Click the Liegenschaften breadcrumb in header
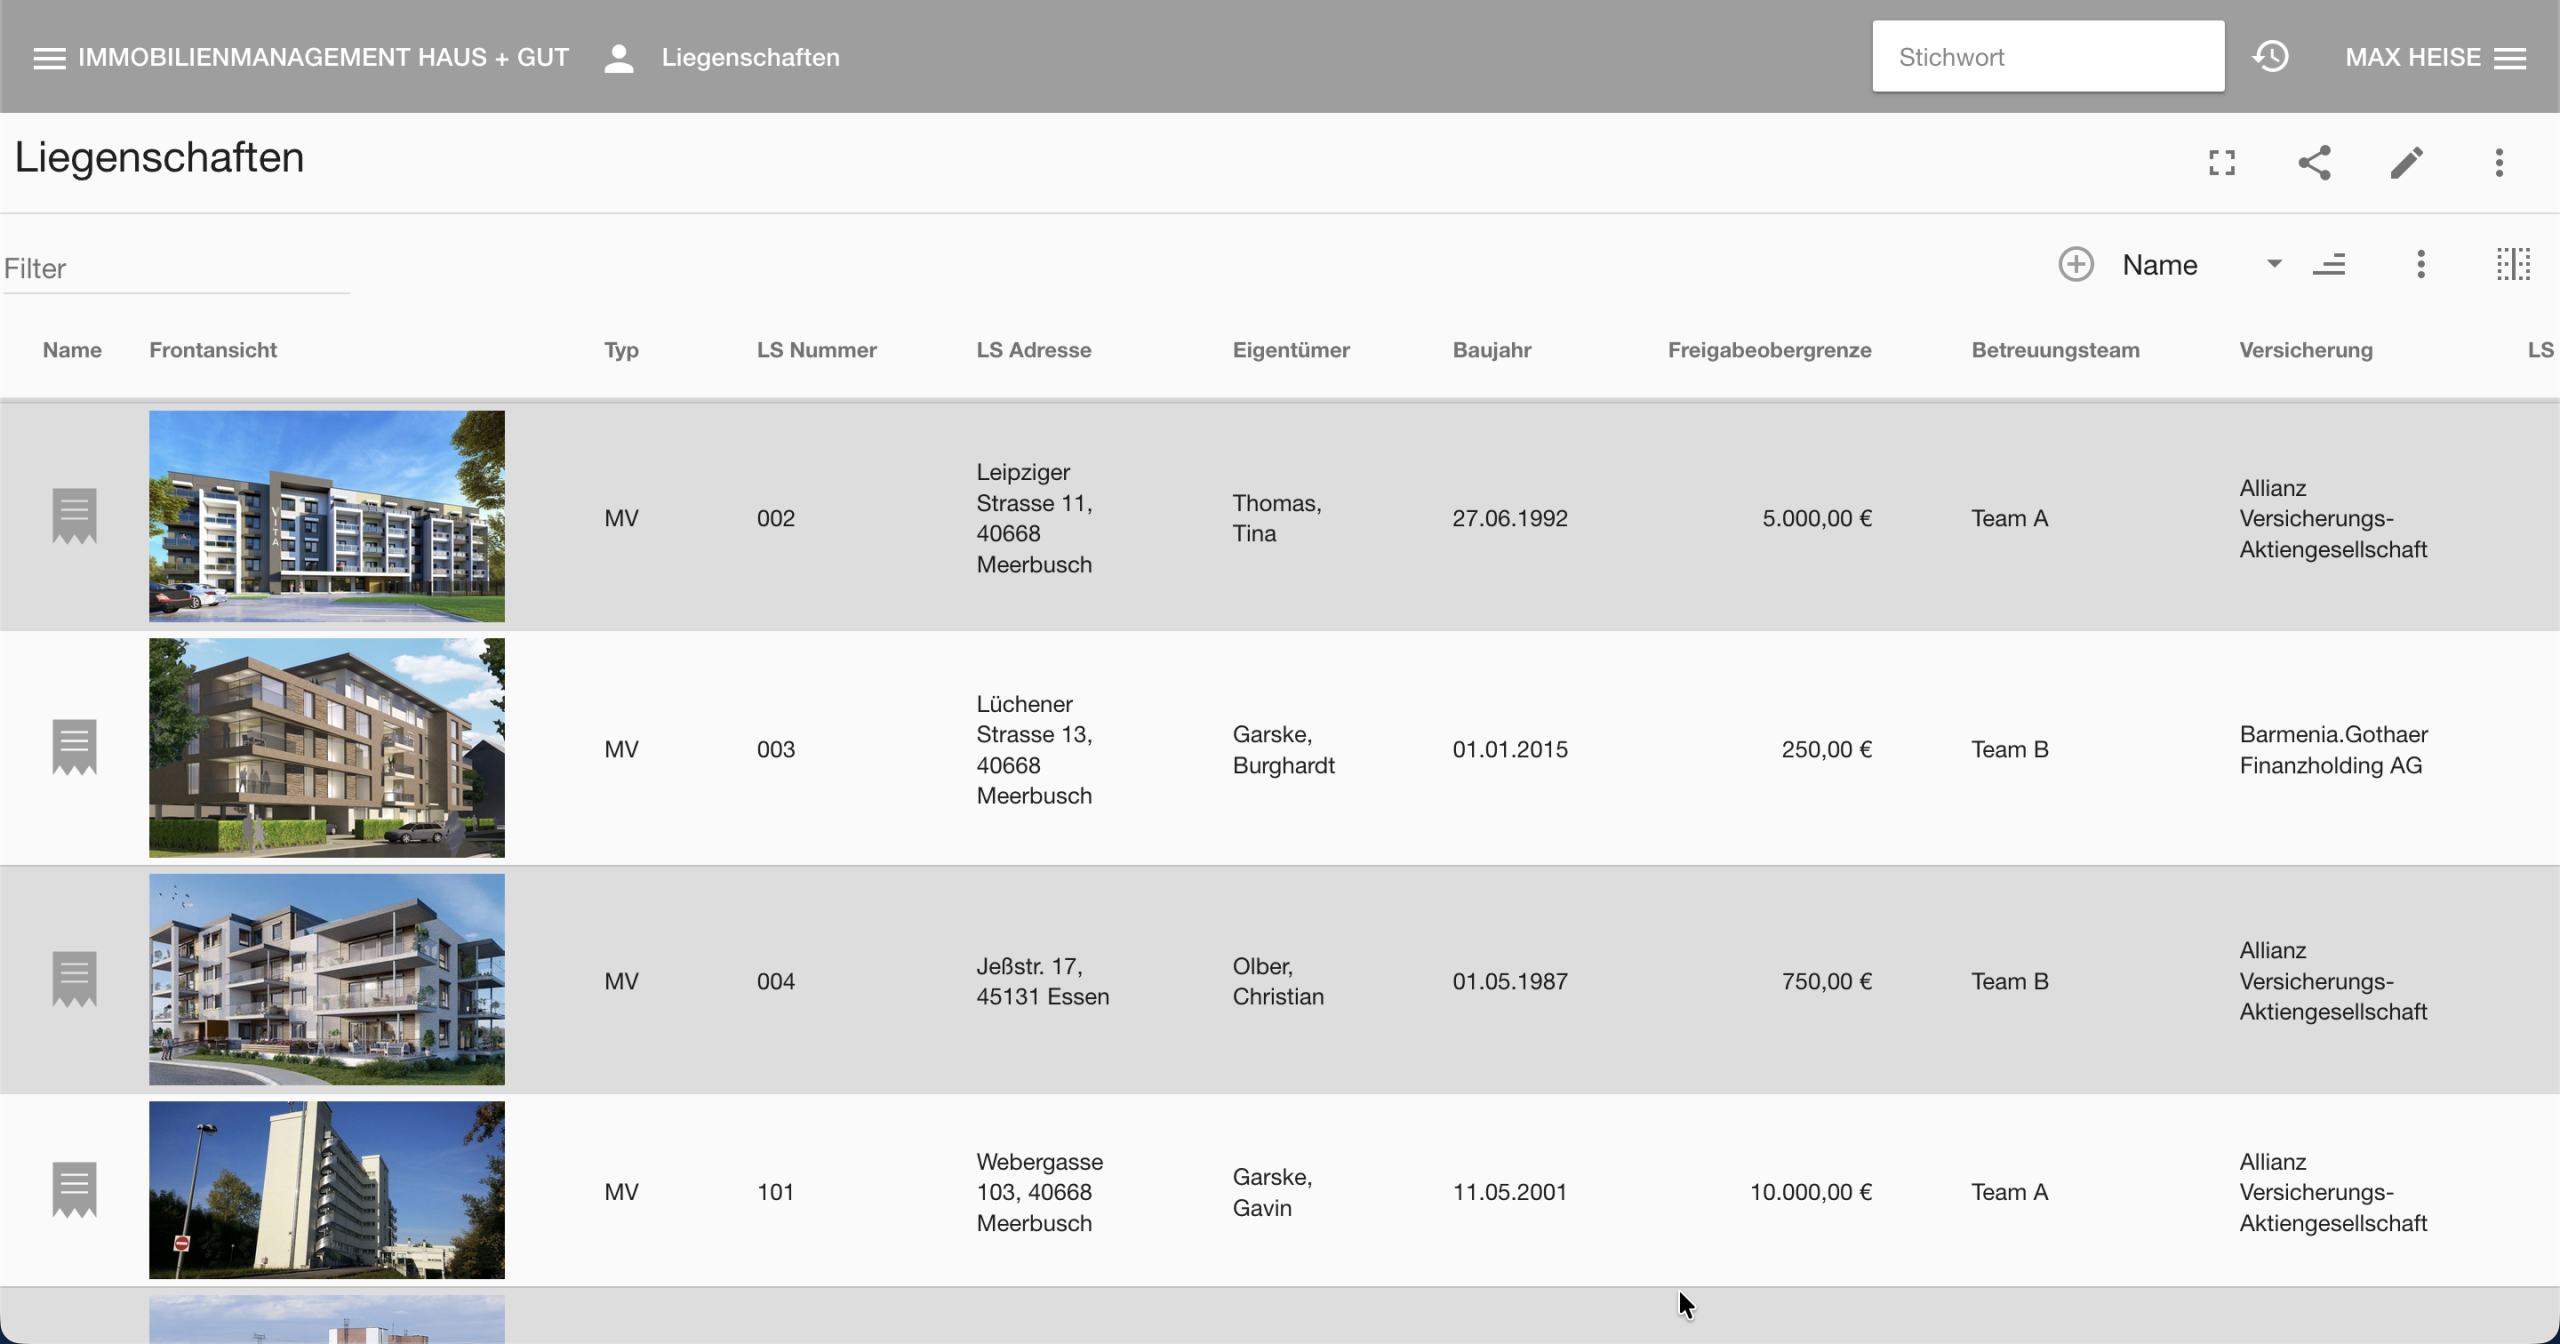 tap(750, 58)
